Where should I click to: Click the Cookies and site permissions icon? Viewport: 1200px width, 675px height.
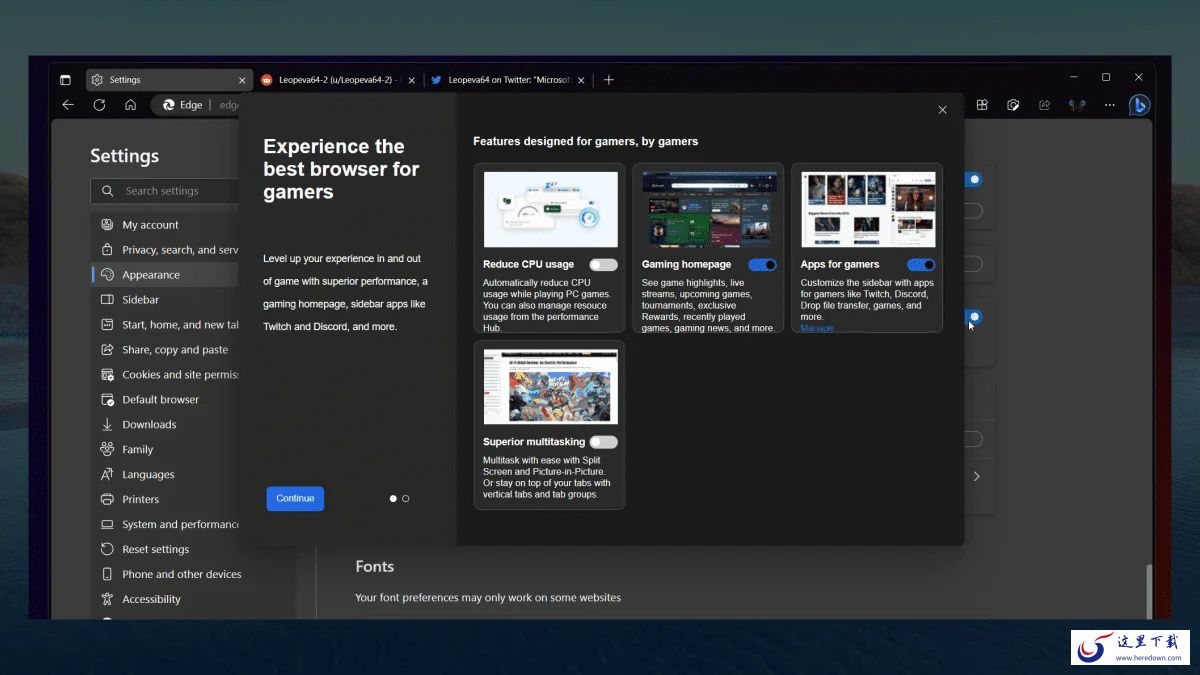[x=107, y=375]
